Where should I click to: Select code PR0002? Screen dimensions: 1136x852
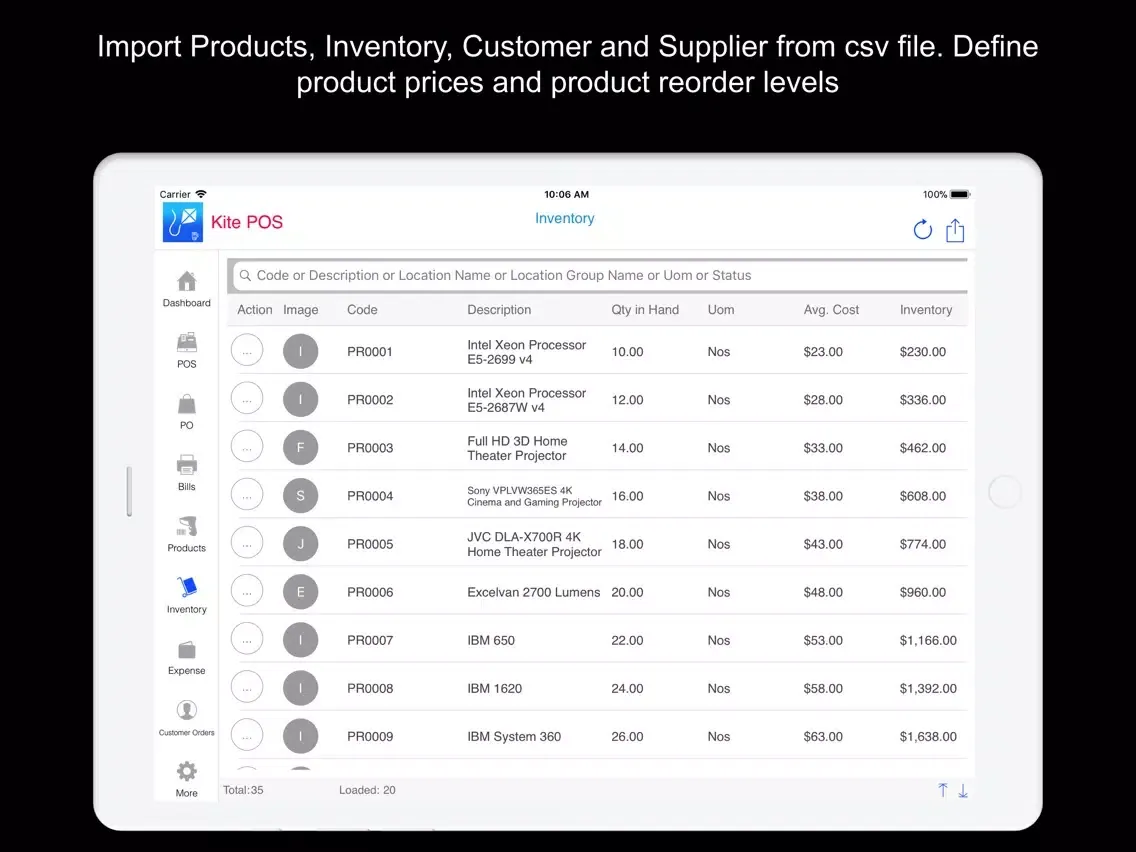coord(370,400)
